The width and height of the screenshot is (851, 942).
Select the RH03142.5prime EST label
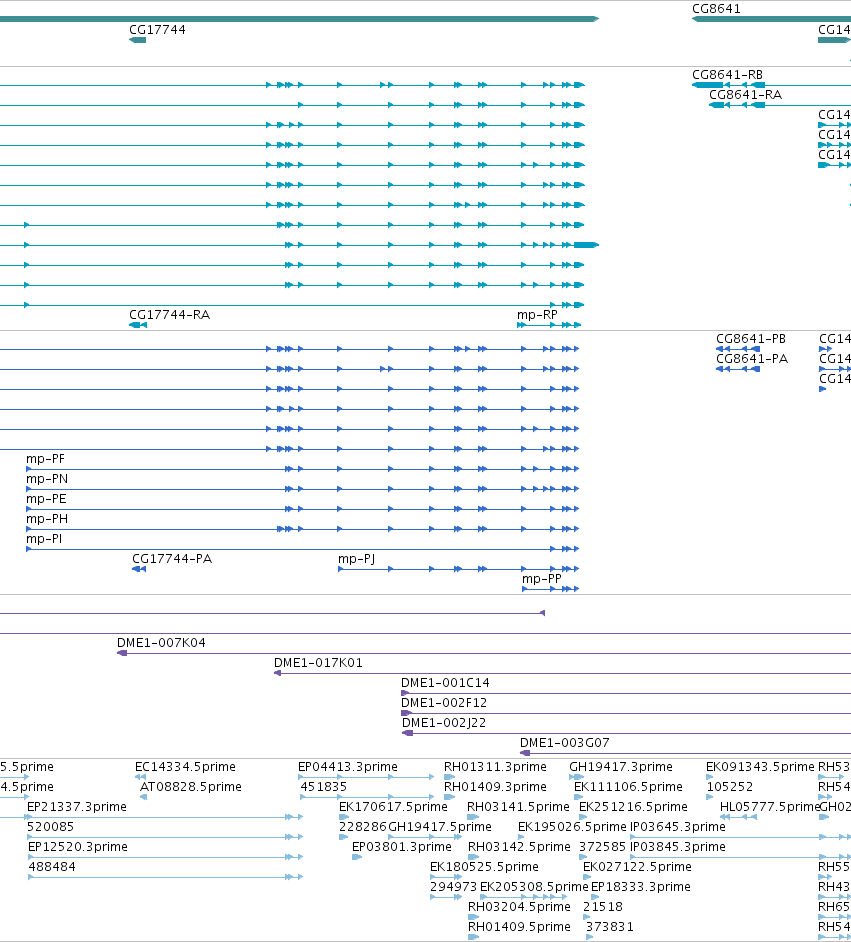519,847
